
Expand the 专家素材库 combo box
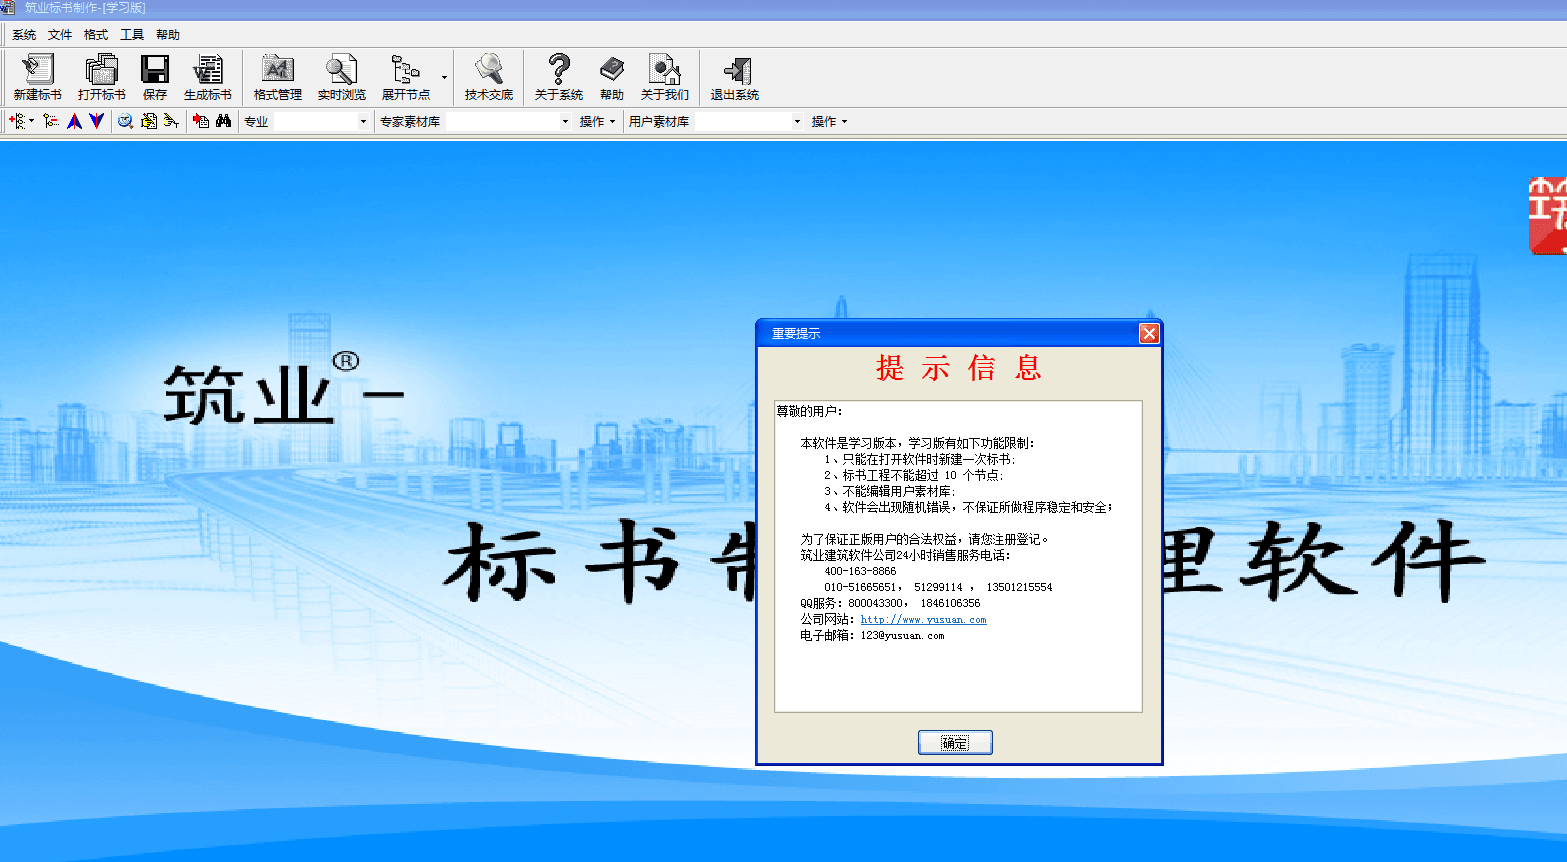pos(565,121)
